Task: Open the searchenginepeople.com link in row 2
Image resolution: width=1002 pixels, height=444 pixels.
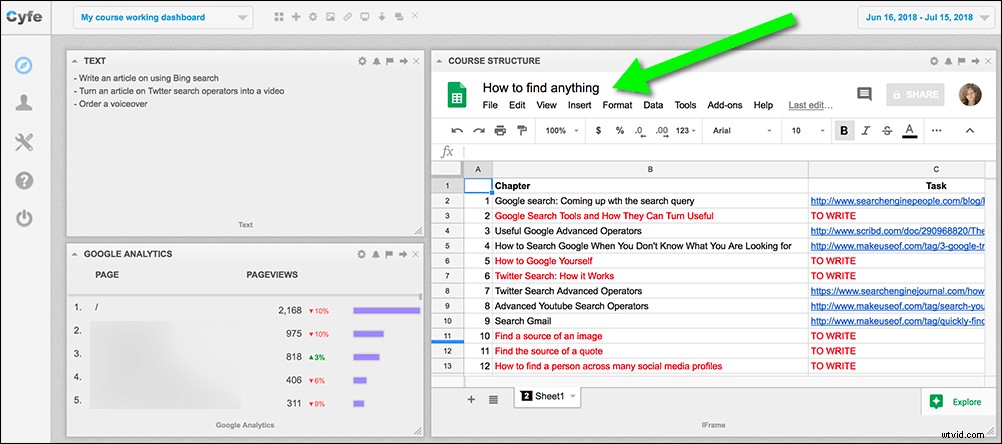Action: (897, 201)
